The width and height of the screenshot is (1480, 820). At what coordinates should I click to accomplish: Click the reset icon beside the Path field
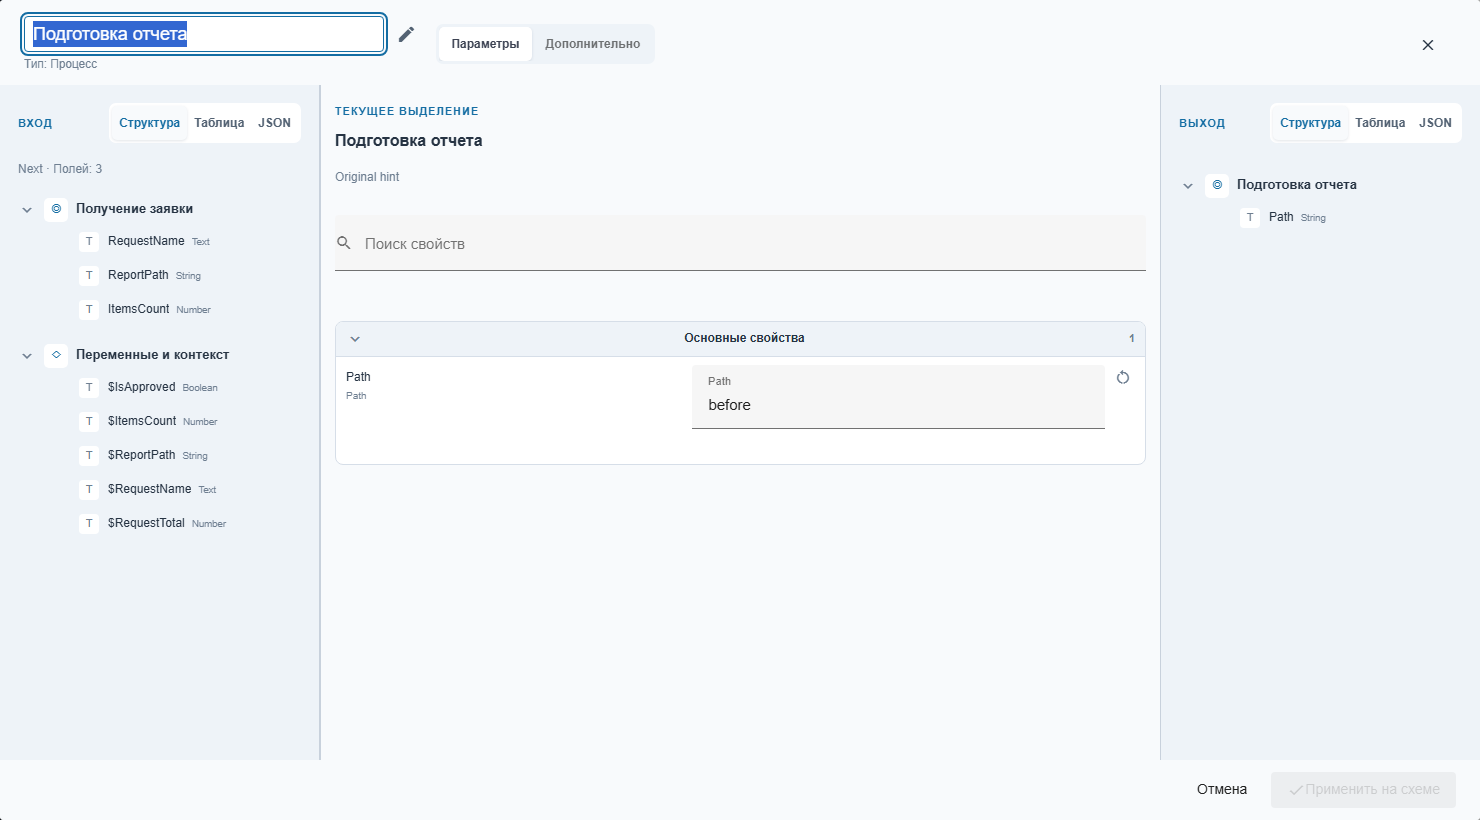(1123, 378)
